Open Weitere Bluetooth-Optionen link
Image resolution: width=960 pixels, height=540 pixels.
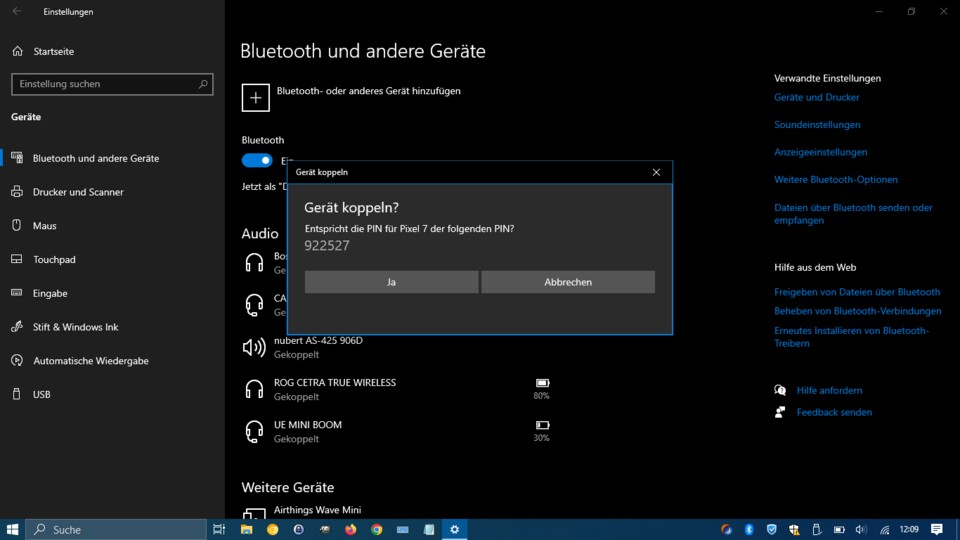836,180
